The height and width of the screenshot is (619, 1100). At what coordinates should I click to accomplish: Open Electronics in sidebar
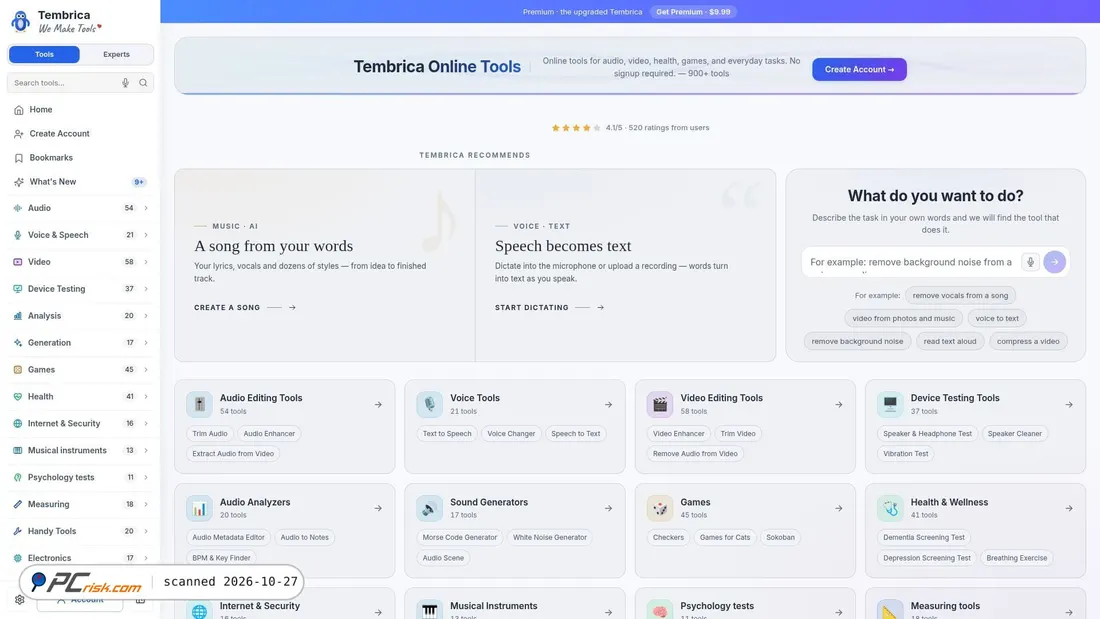(80, 558)
